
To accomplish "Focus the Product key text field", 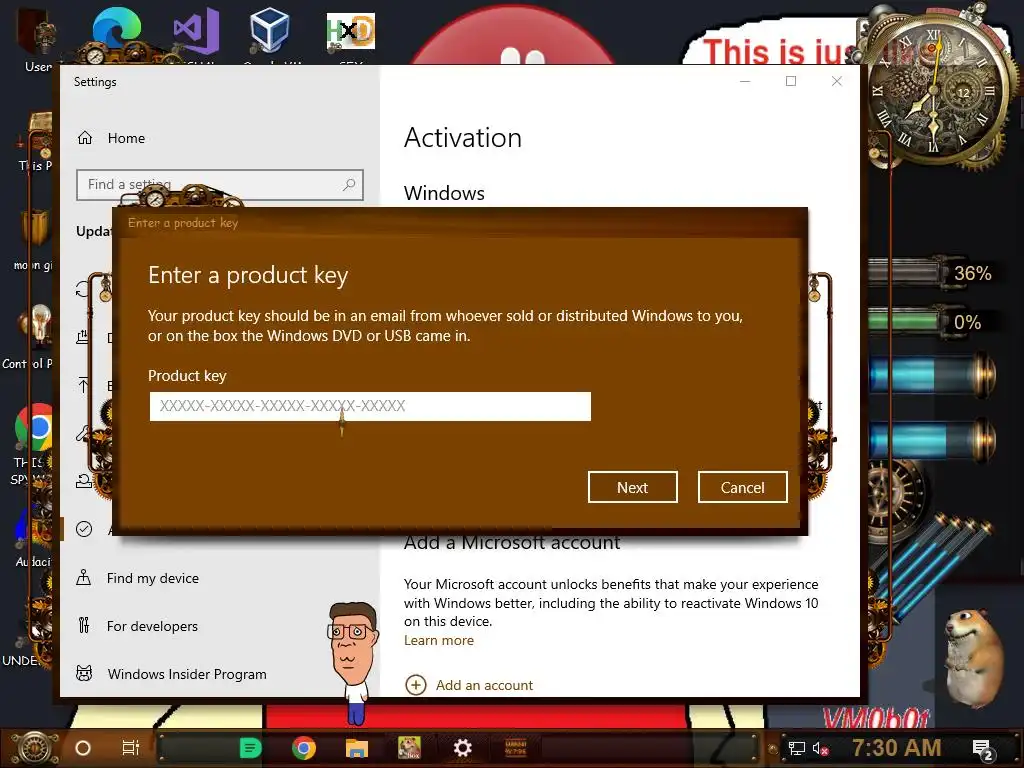I will (x=370, y=406).
